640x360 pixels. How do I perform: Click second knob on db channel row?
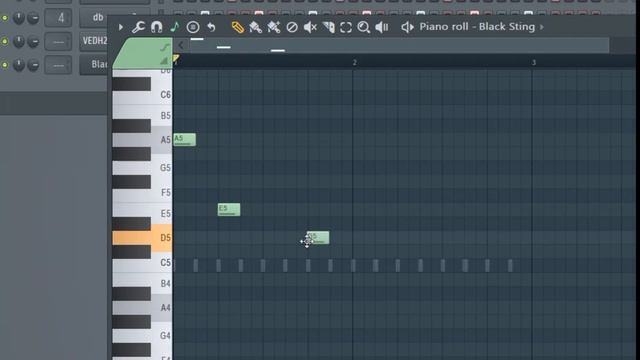pyautogui.click(x=33, y=18)
